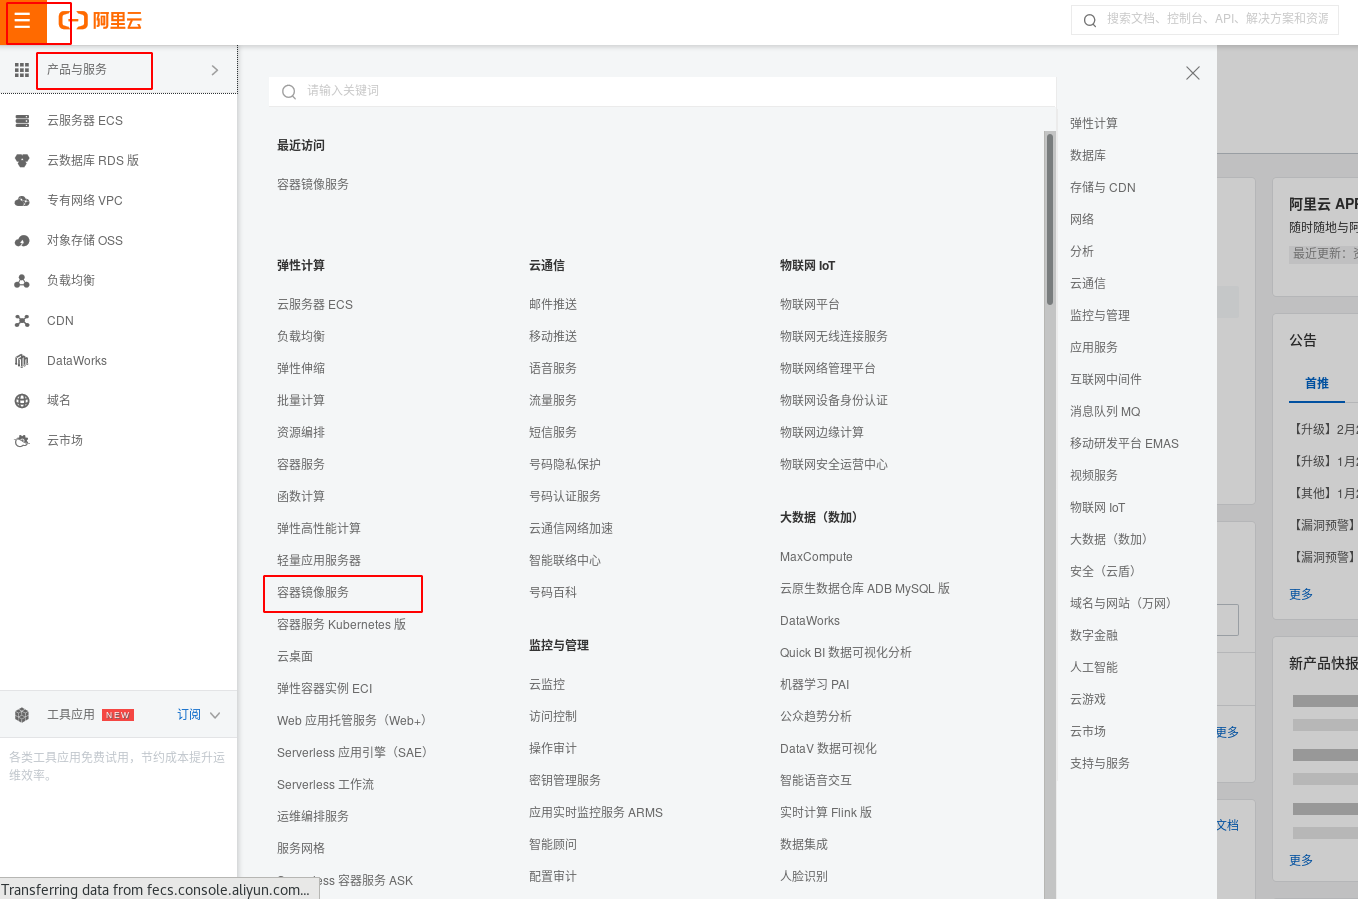The image size is (1358, 899).
Task: Select 云市场 in left sidebar
Action: pyautogui.click(x=65, y=440)
